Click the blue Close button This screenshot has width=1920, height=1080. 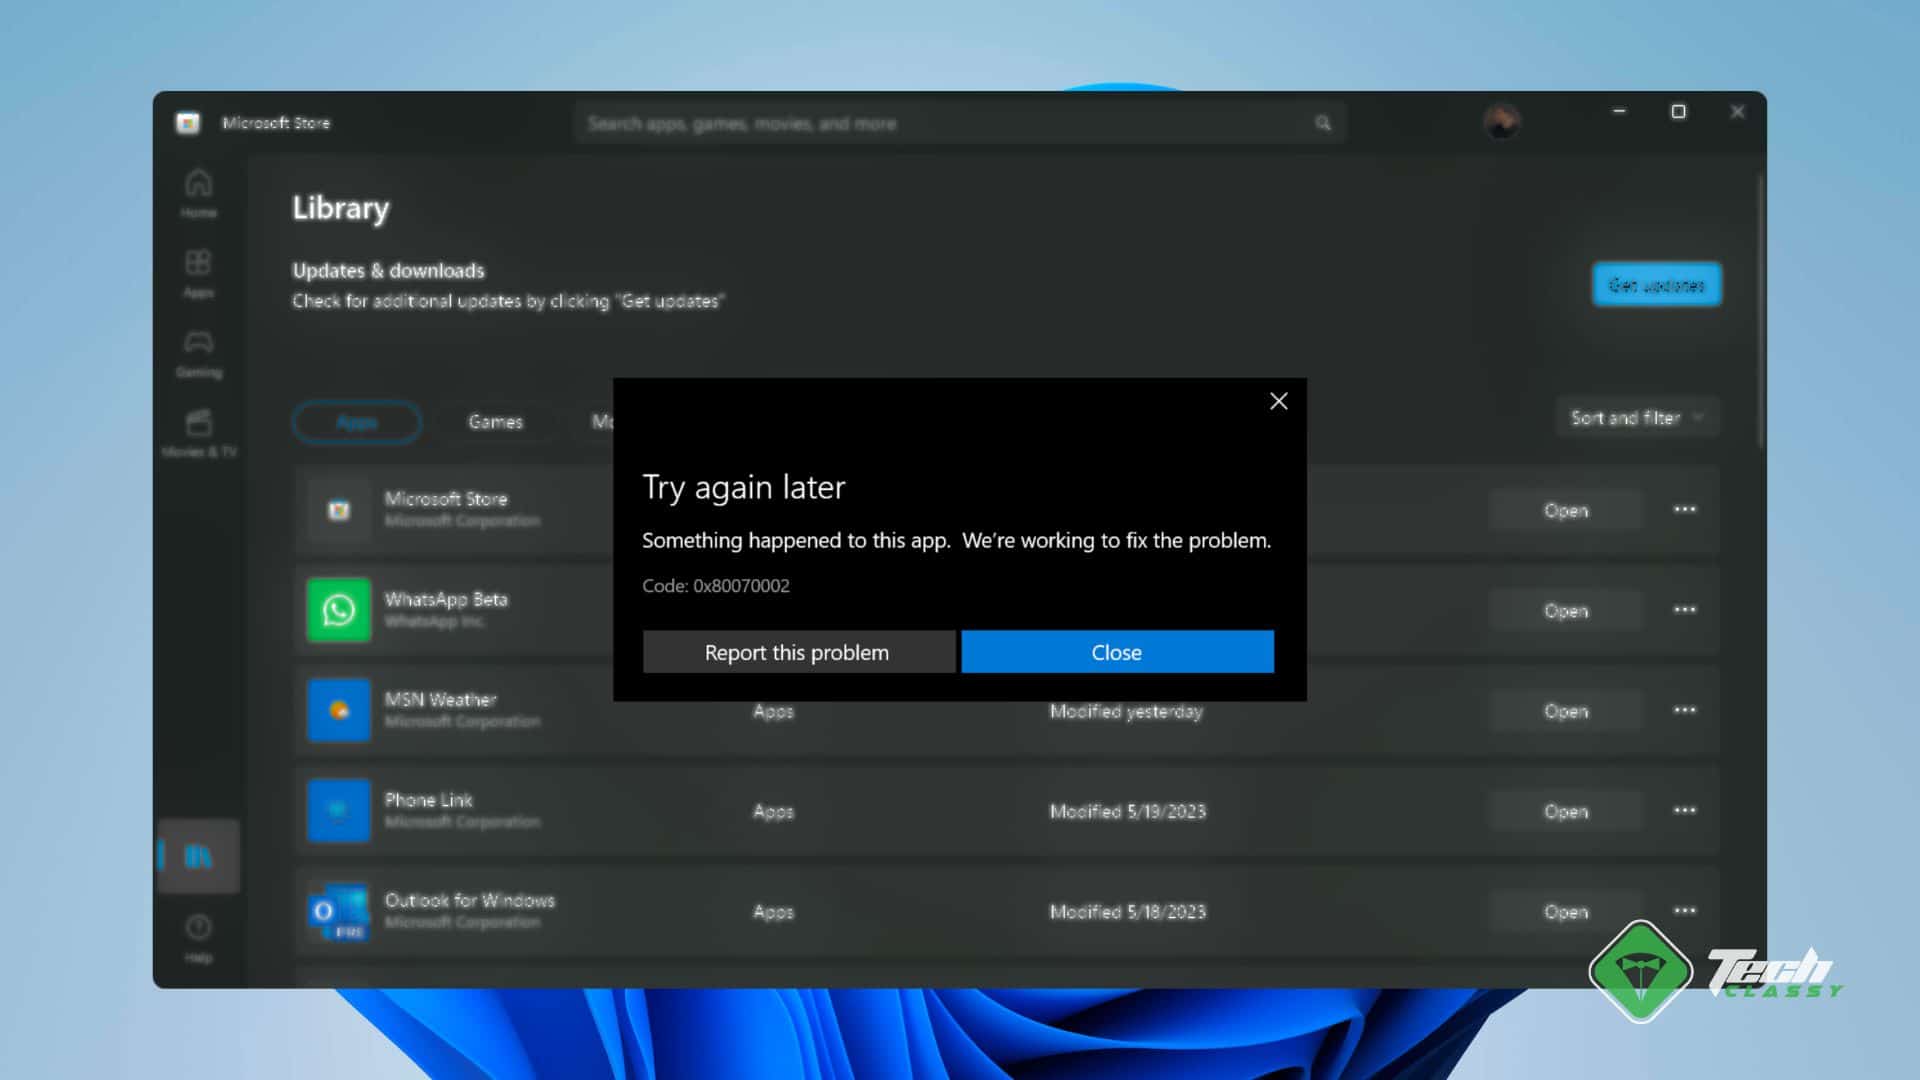coord(1117,652)
